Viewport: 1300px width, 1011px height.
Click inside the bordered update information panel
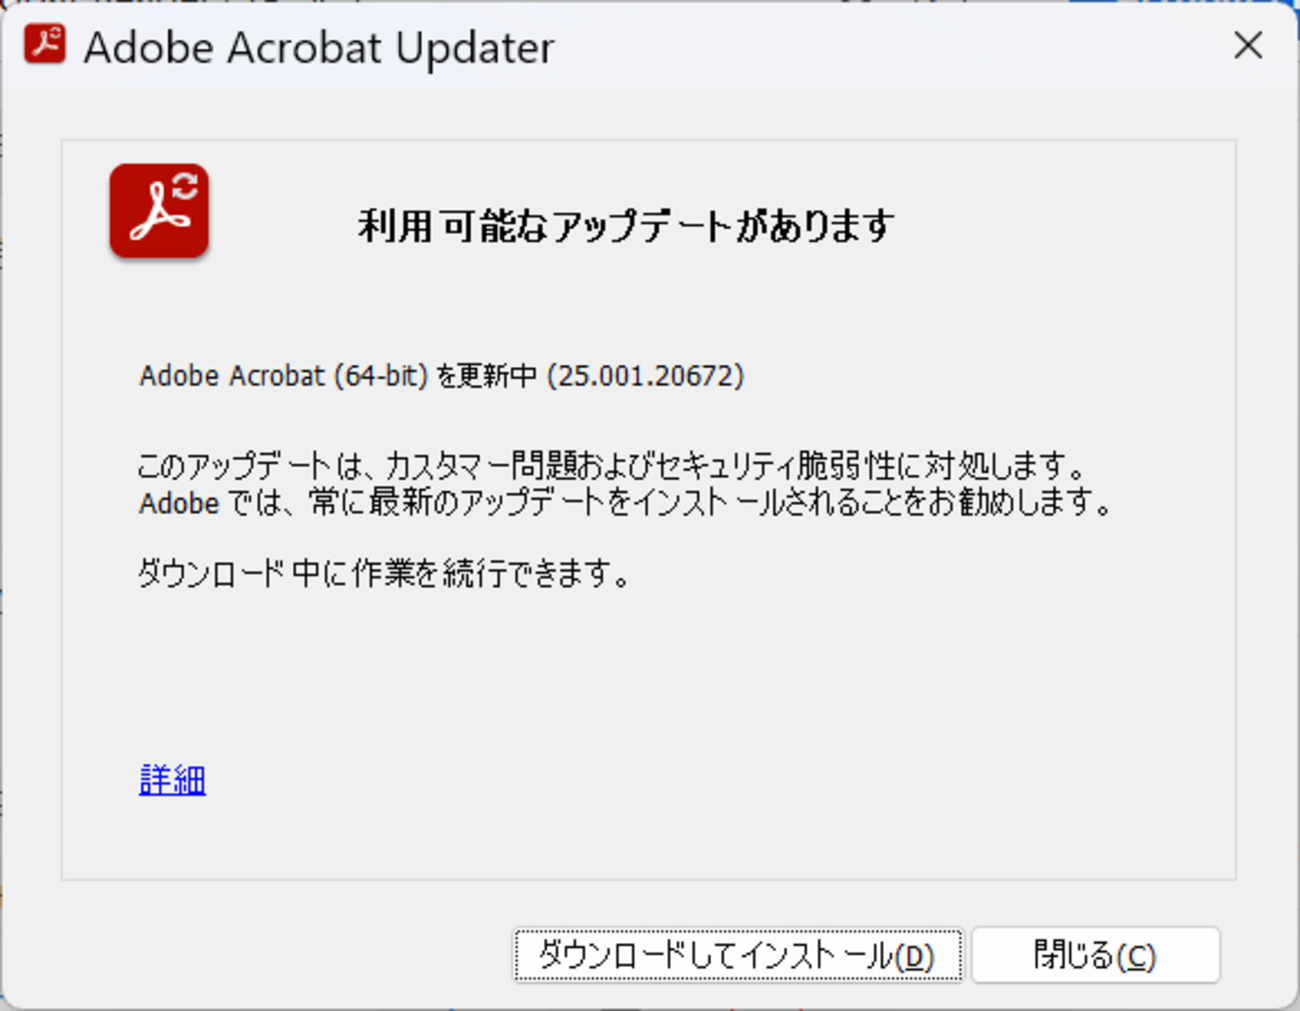[x=650, y=680]
